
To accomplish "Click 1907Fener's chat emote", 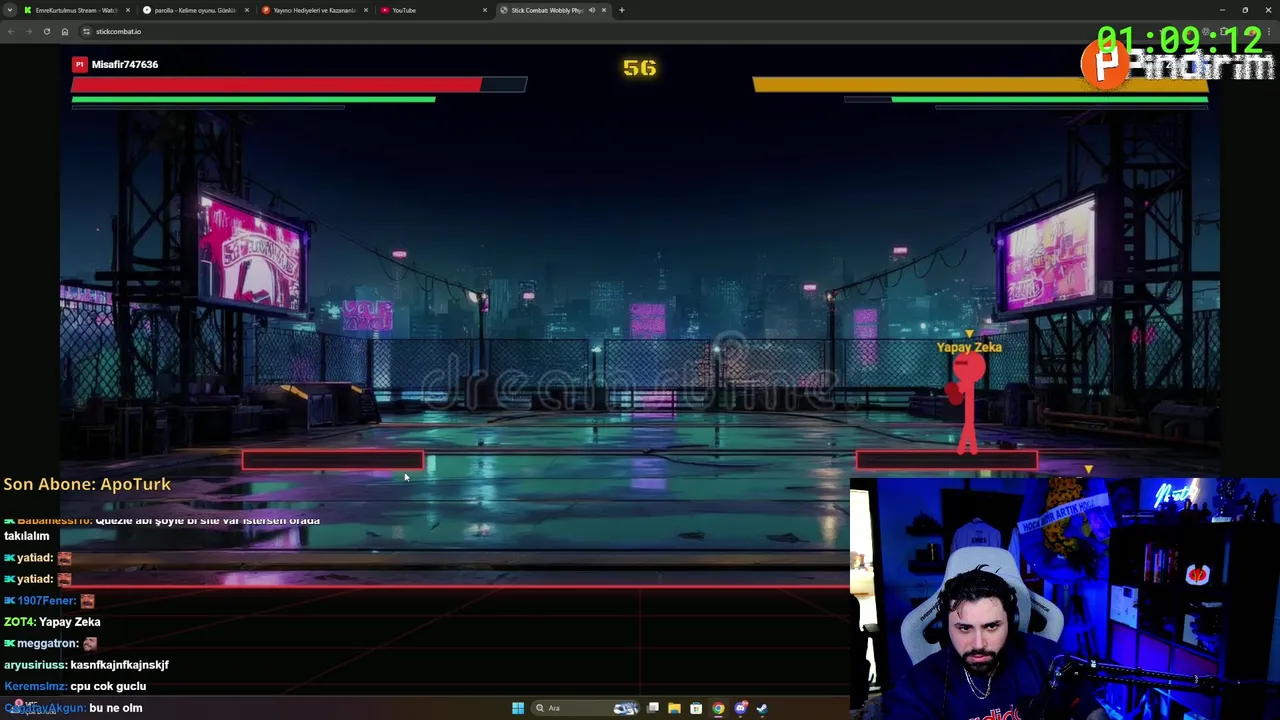I will click(87, 601).
